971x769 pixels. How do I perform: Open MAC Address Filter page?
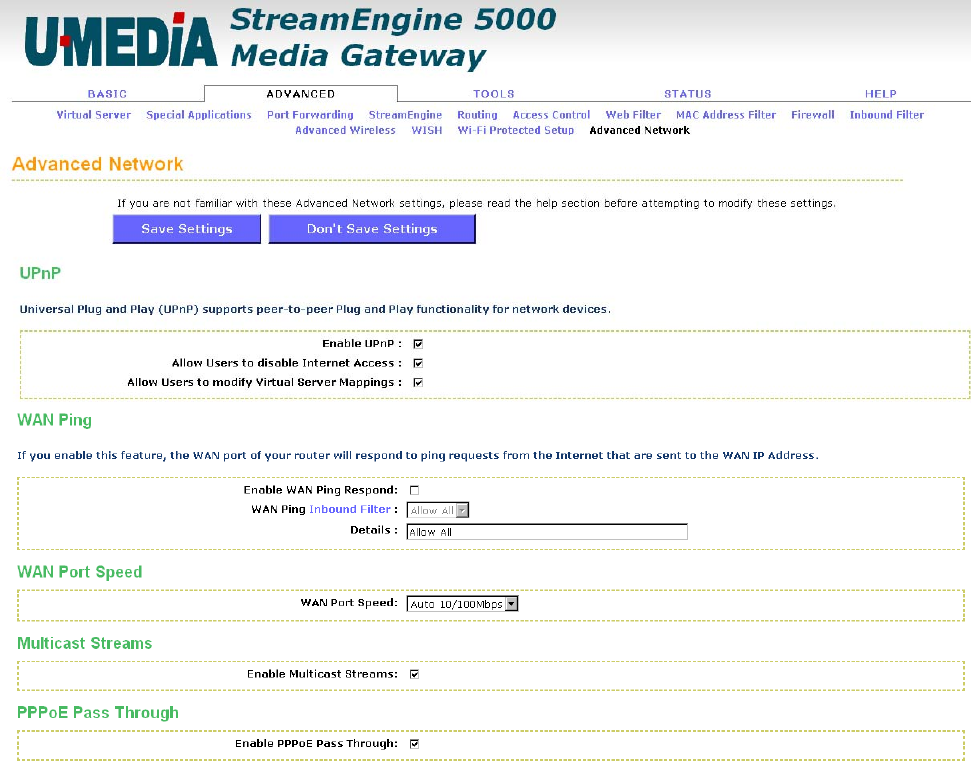pos(726,115)
